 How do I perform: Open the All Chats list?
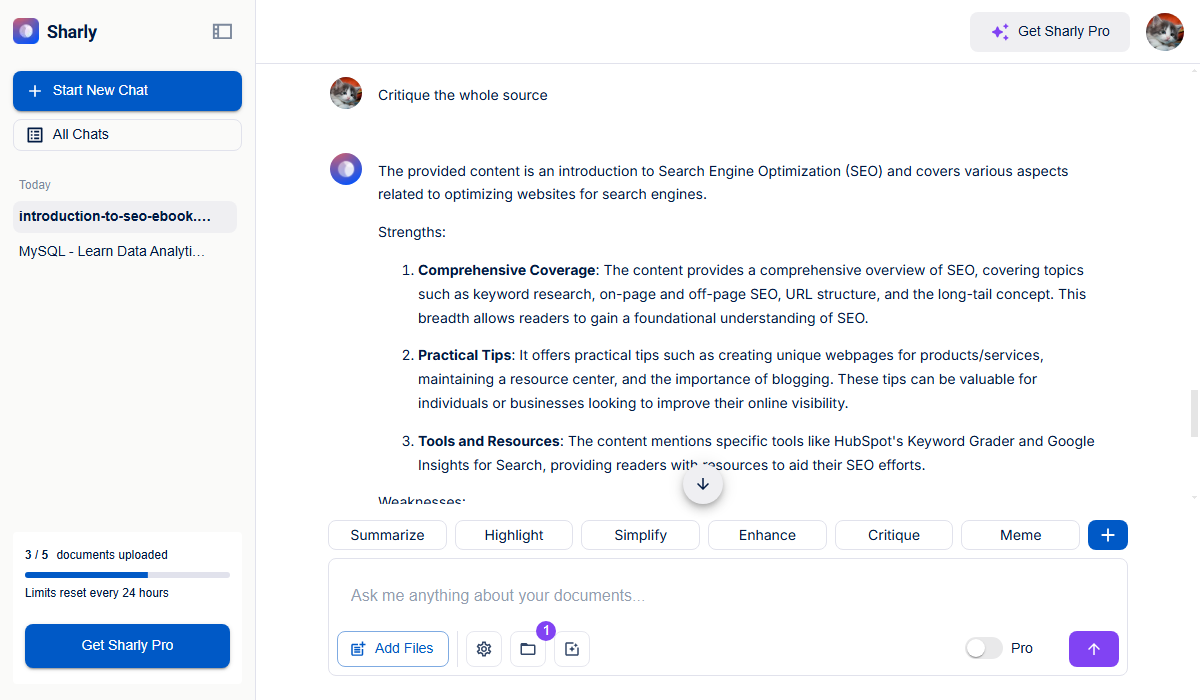127,134
